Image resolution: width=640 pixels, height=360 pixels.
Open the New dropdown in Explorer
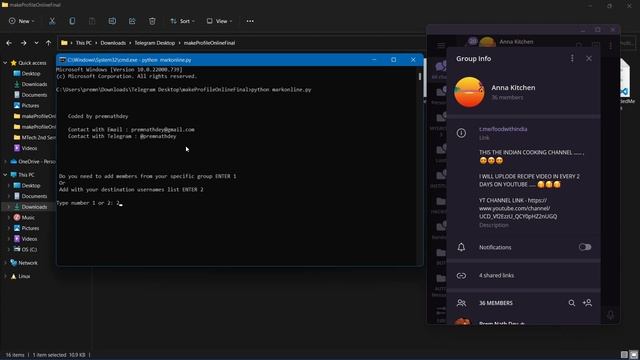[x=22, y=21]
